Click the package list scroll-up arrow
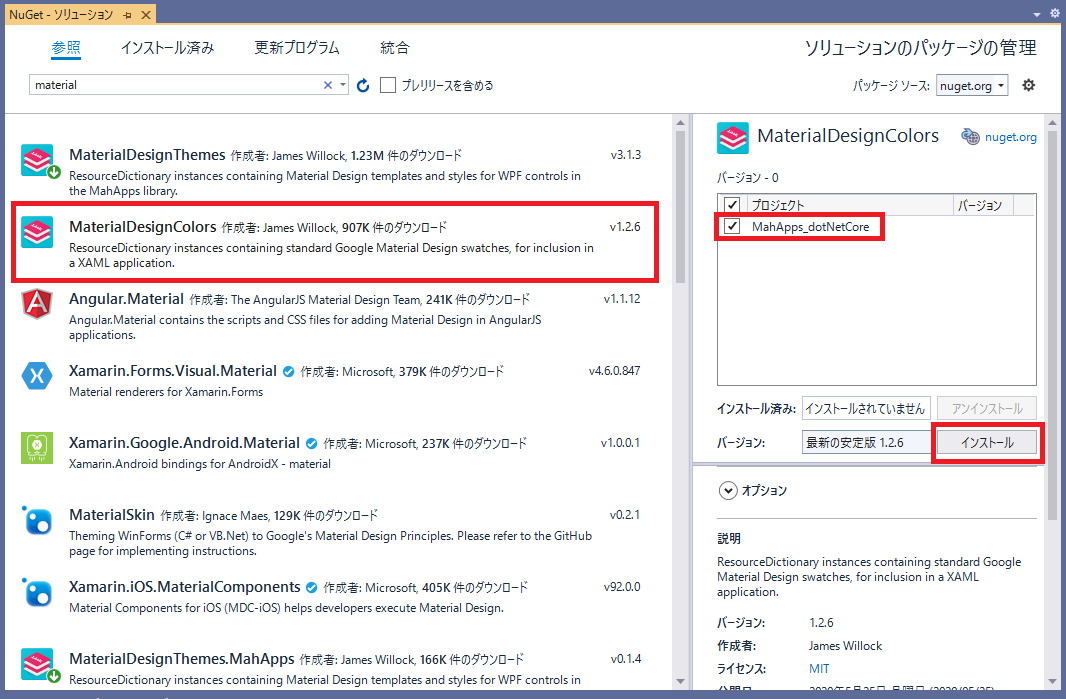The height and width of the screenshot is (699, 1066). [680, 123]
